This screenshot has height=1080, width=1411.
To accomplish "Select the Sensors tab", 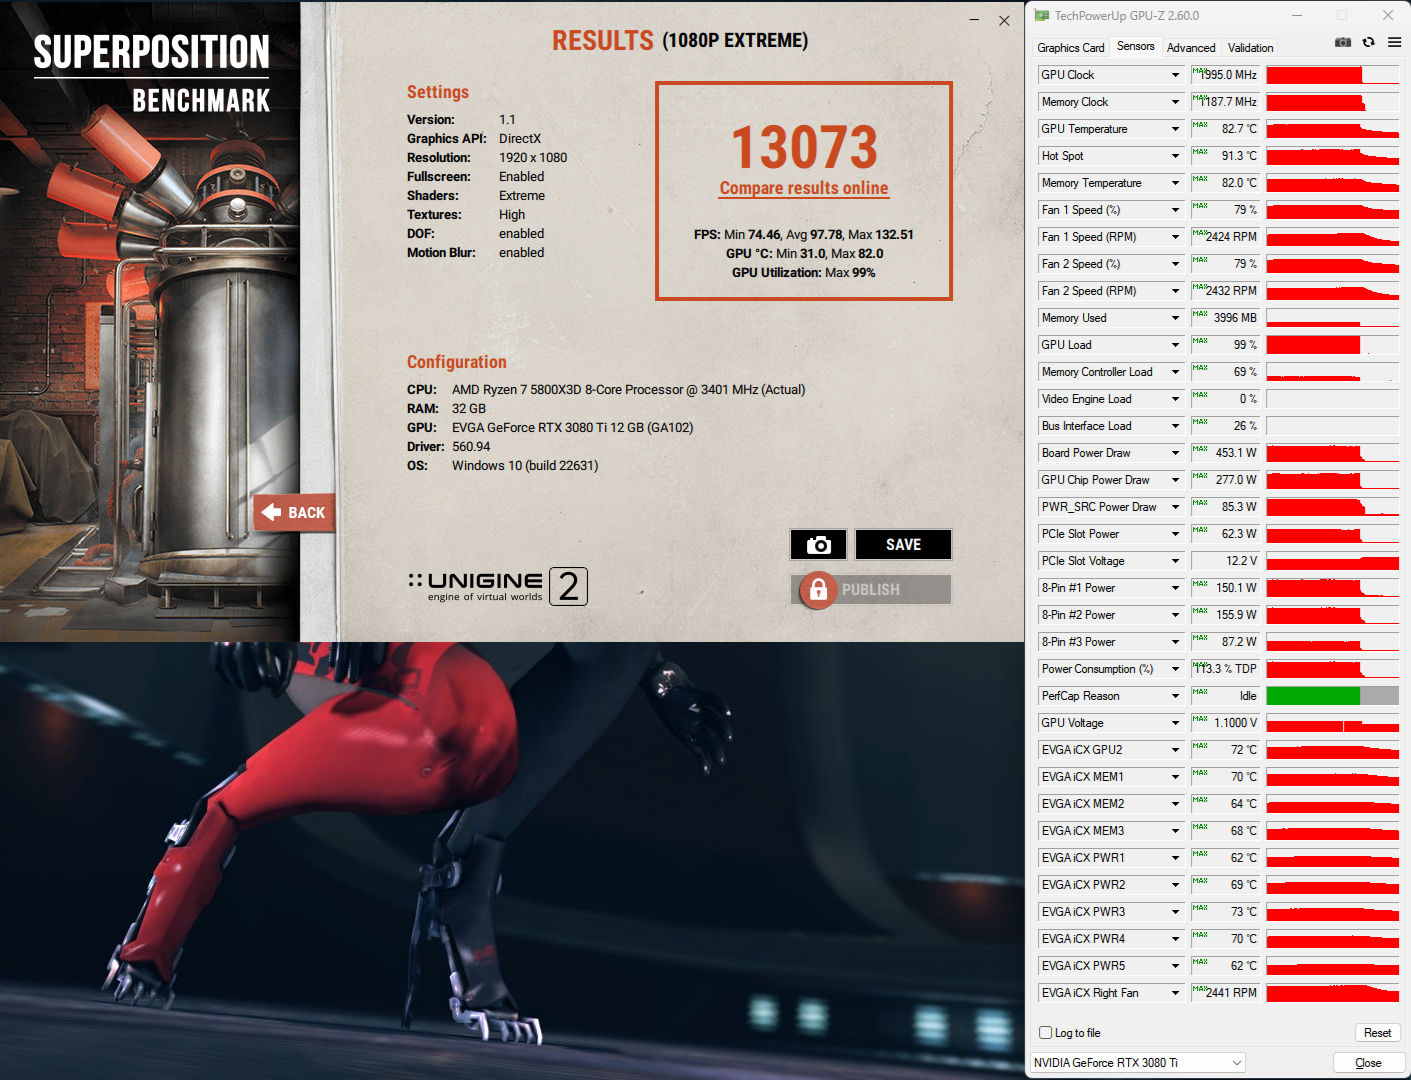I will click(1136, 46).
